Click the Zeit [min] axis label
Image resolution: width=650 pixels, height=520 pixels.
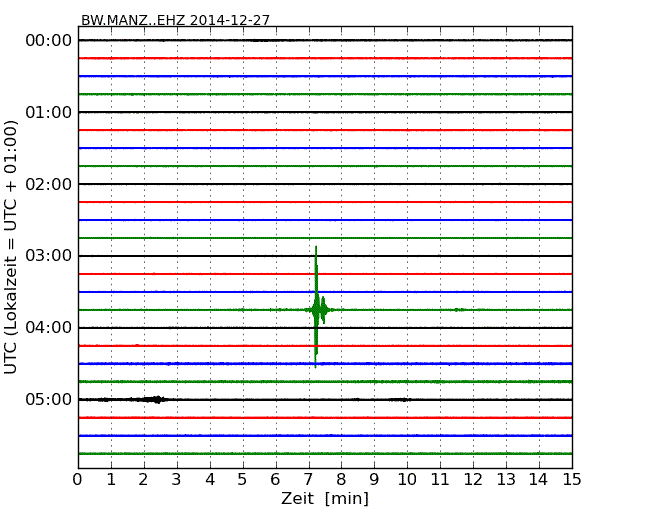pos(324,499)
